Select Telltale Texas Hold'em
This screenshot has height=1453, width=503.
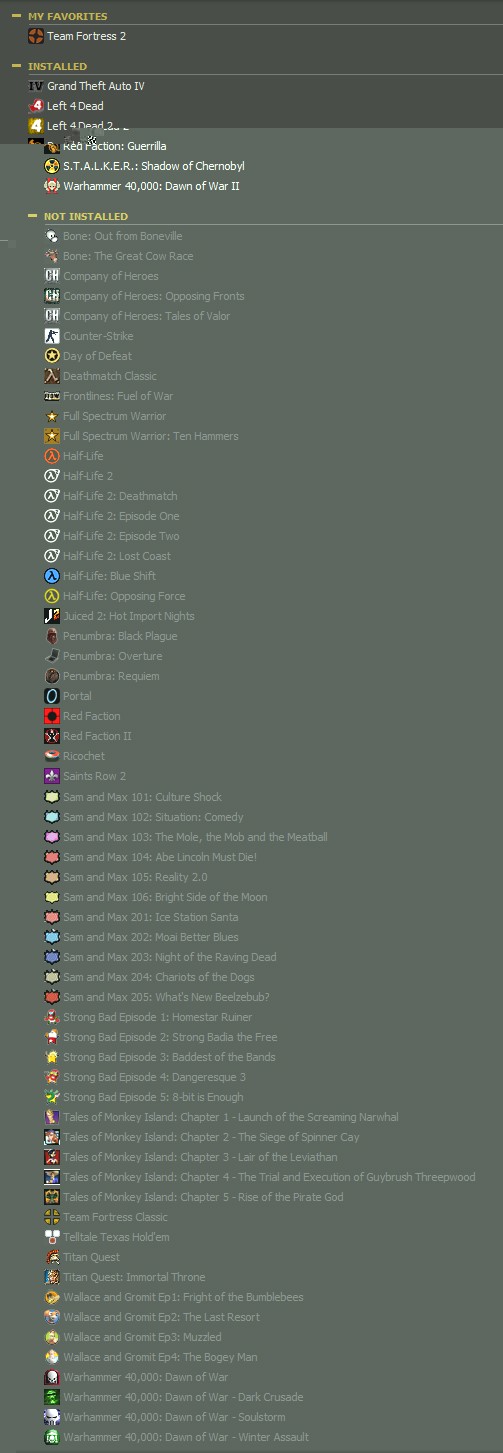(x=116, y=1237)
